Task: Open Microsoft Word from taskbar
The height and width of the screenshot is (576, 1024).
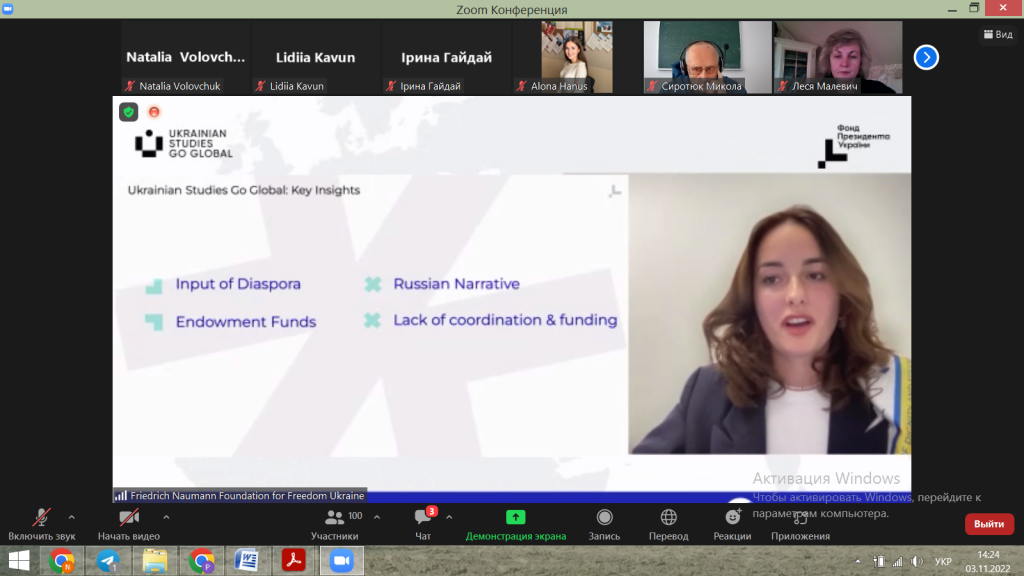Action: (248, 561)
